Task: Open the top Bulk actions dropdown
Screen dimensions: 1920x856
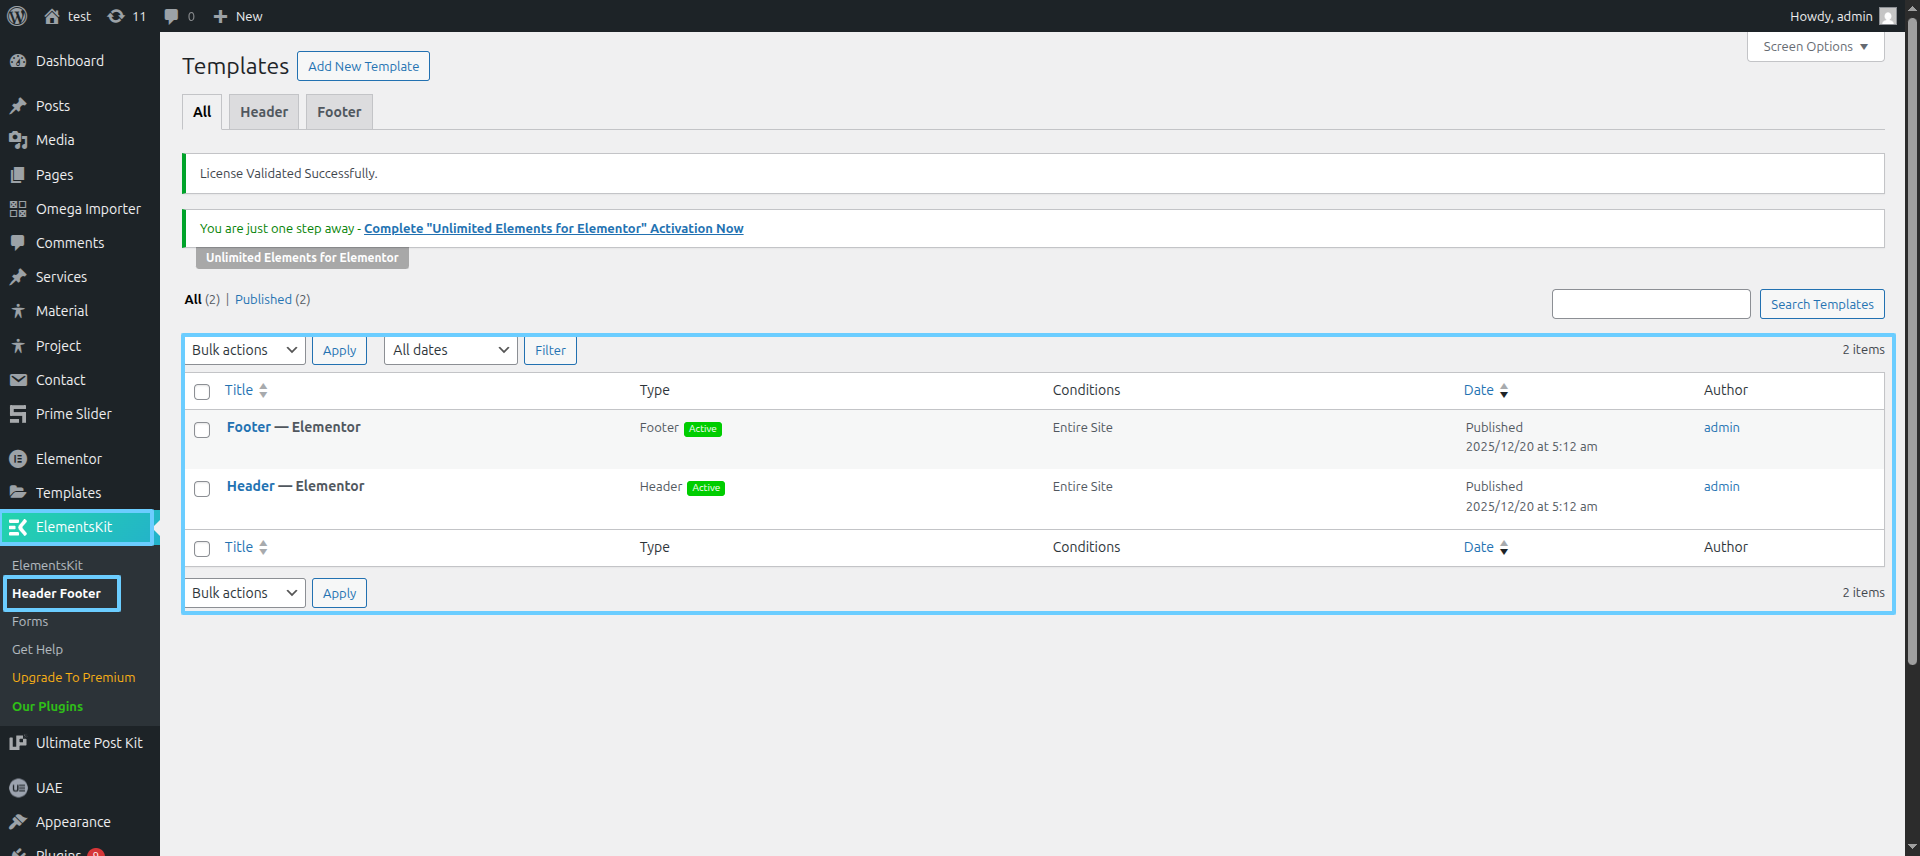Action: click(x=245, y=350)
